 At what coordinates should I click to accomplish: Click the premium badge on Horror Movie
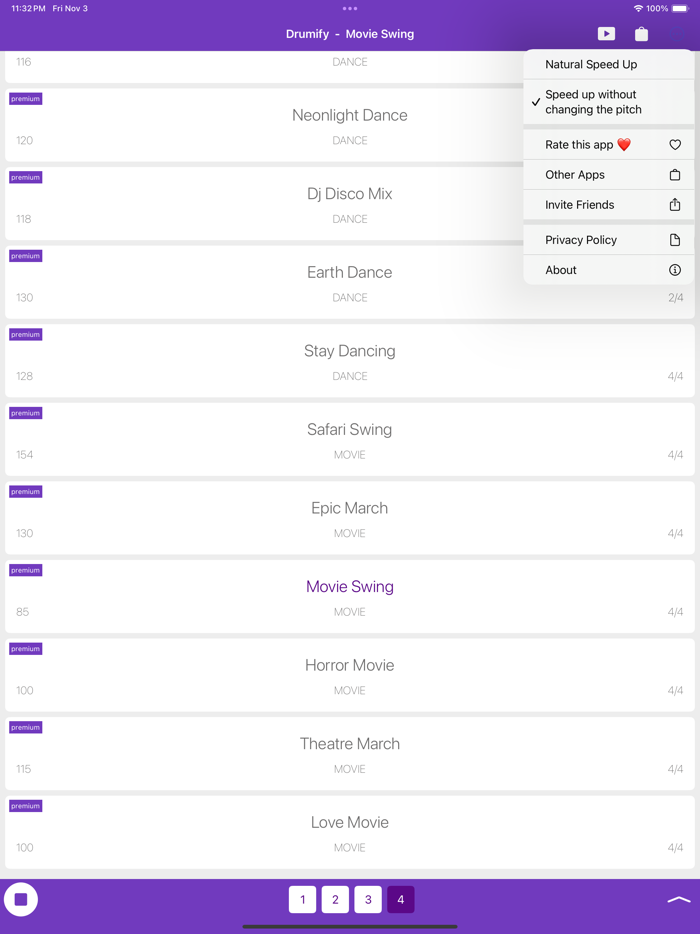[26, 649]
